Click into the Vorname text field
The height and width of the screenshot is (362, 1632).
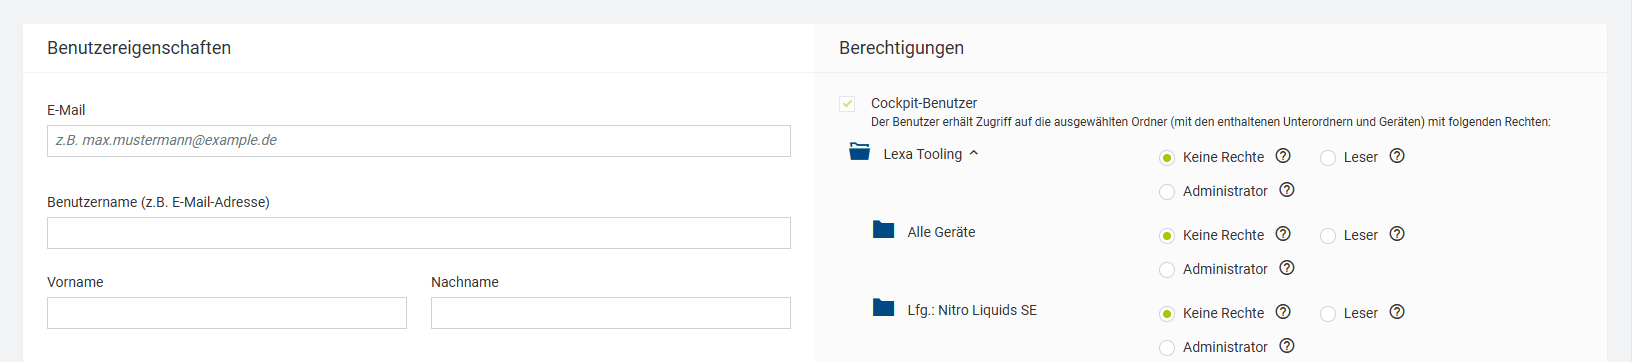click(227, 313)
